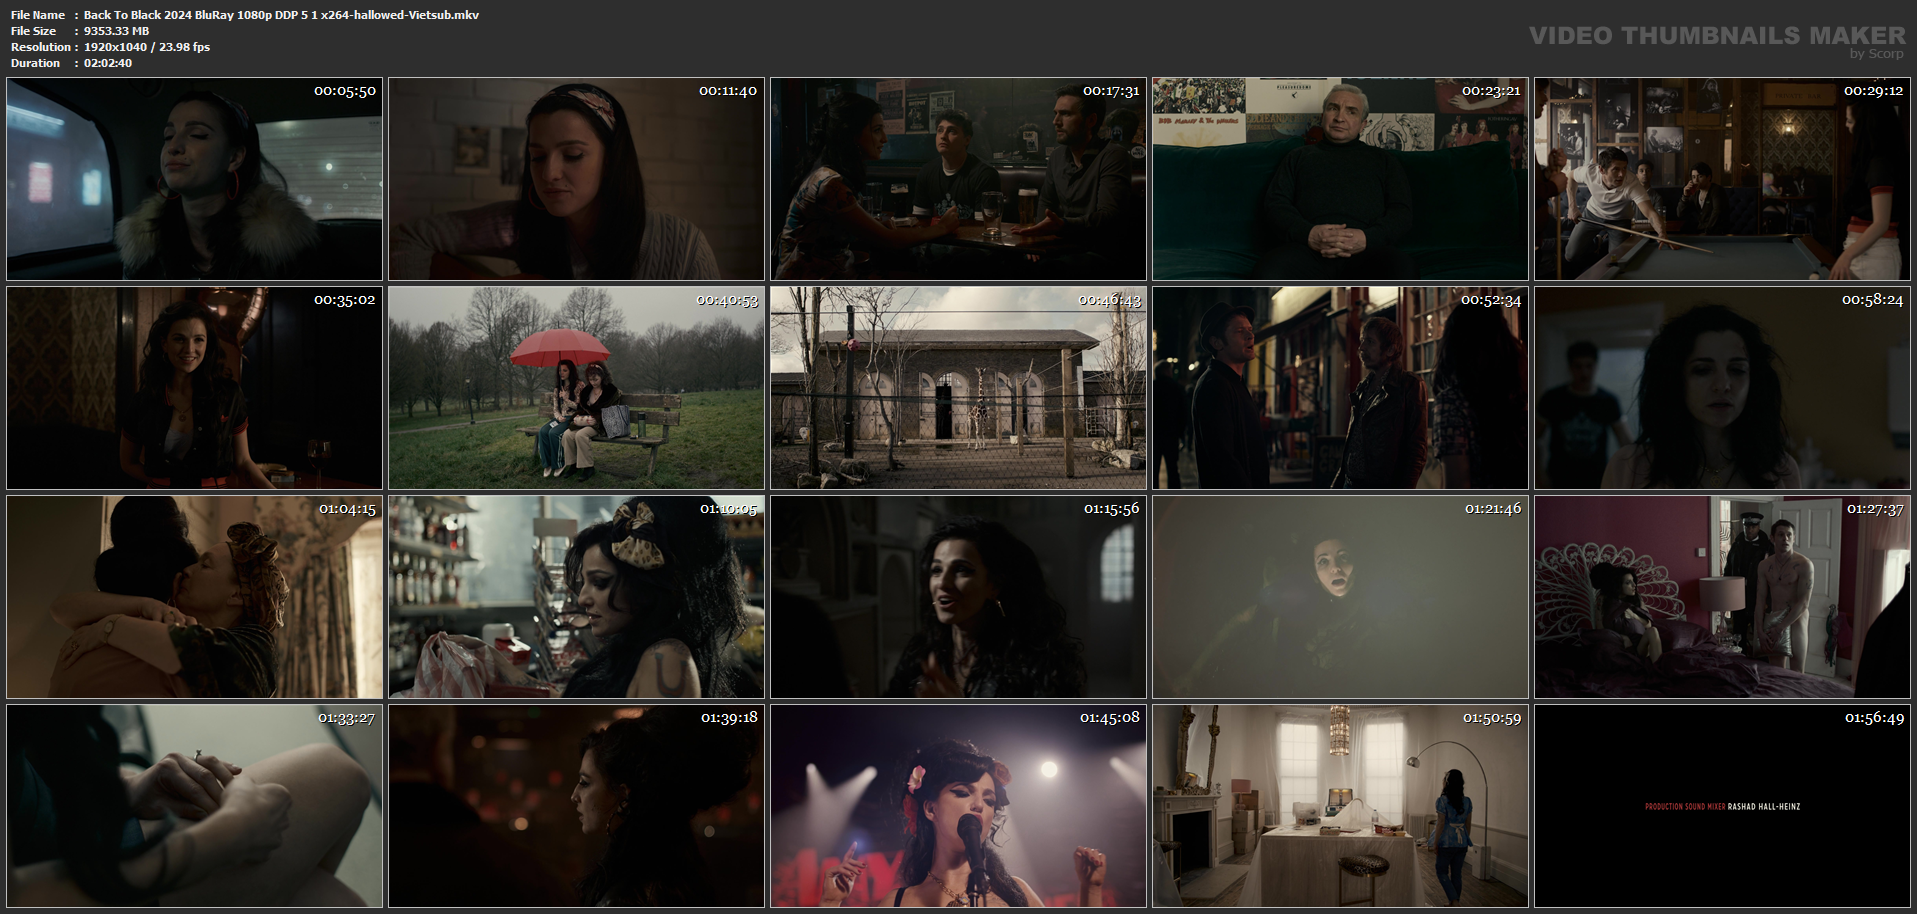
Task: Click the 01:33:27 timestamp label
Action: point(346,718)
